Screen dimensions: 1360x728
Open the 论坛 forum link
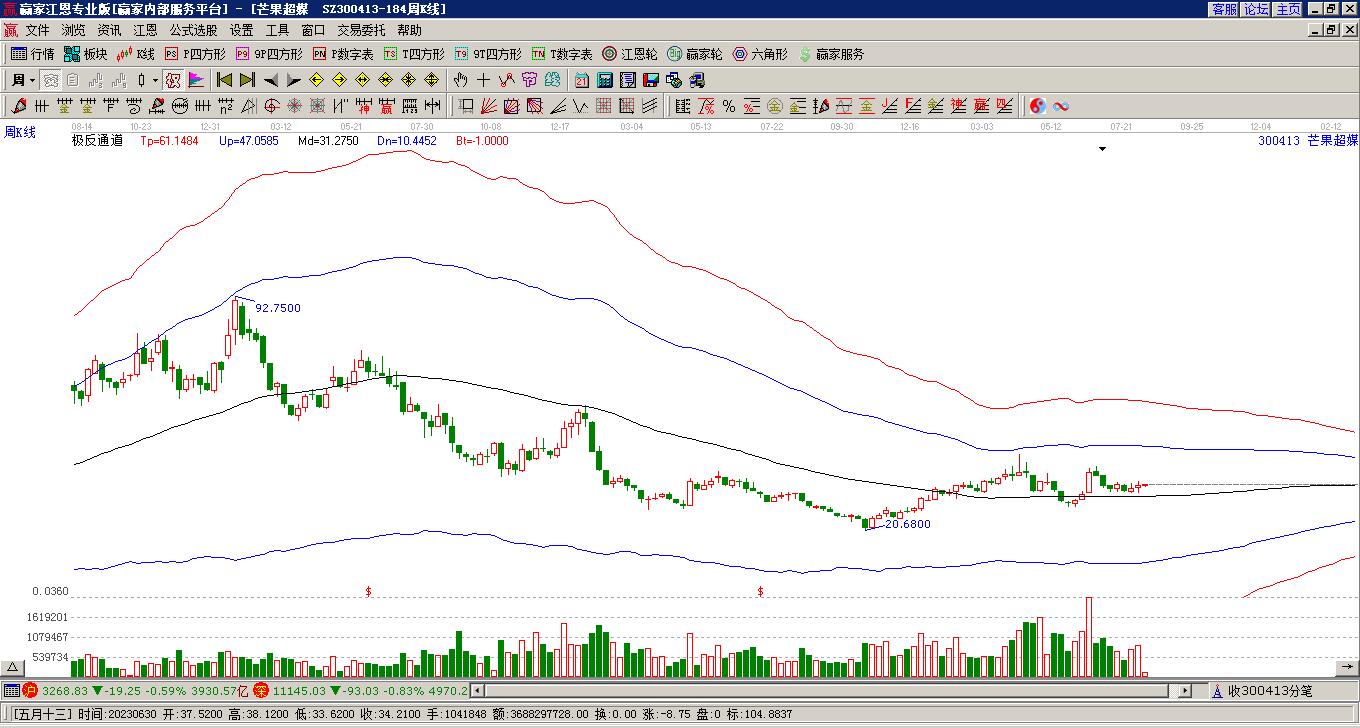point(1256,9)
